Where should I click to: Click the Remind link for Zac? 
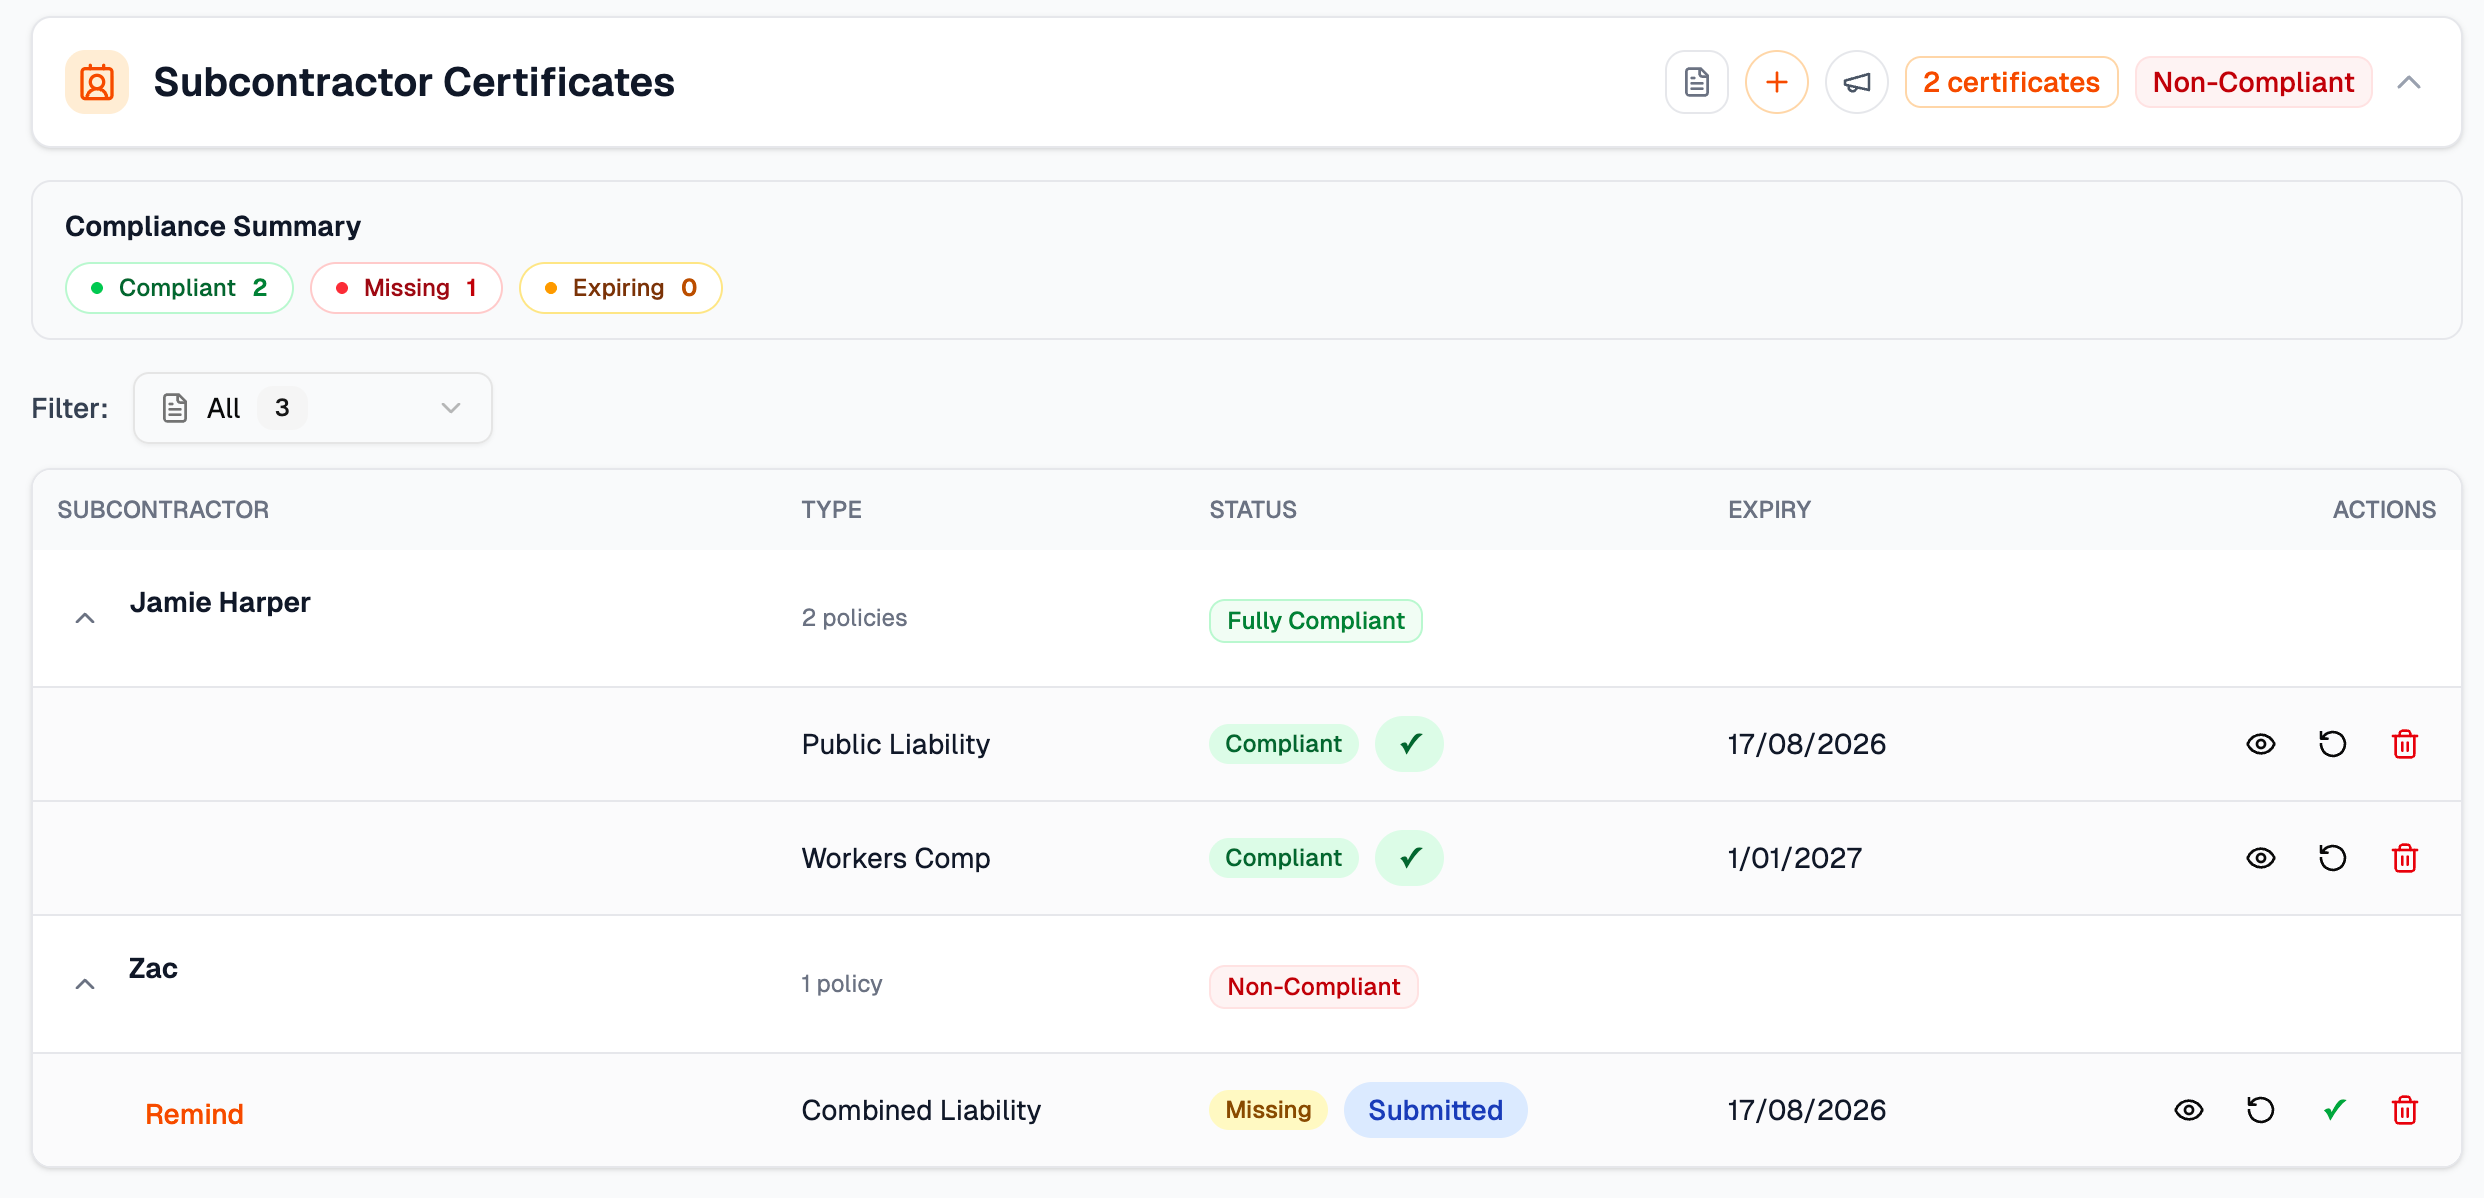(x=194, y=1114)
